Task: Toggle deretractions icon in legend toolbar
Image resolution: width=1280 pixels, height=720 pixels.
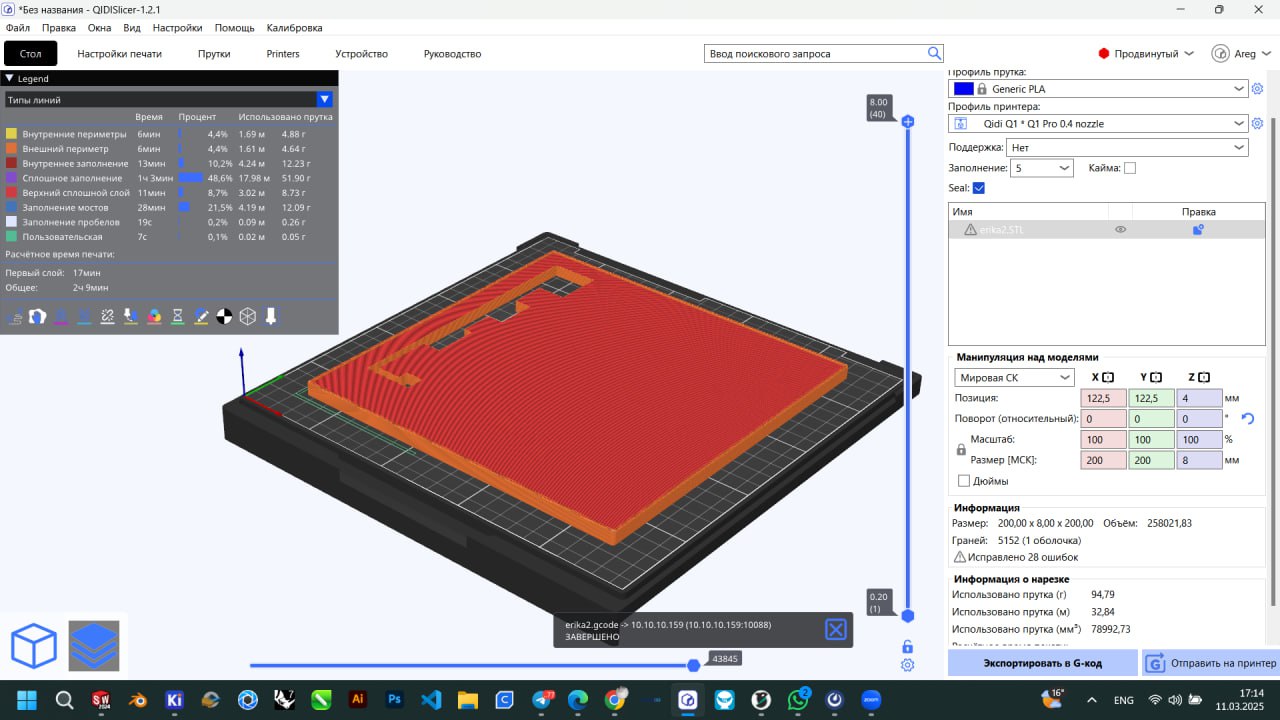Action: click(x=84, y=316)
